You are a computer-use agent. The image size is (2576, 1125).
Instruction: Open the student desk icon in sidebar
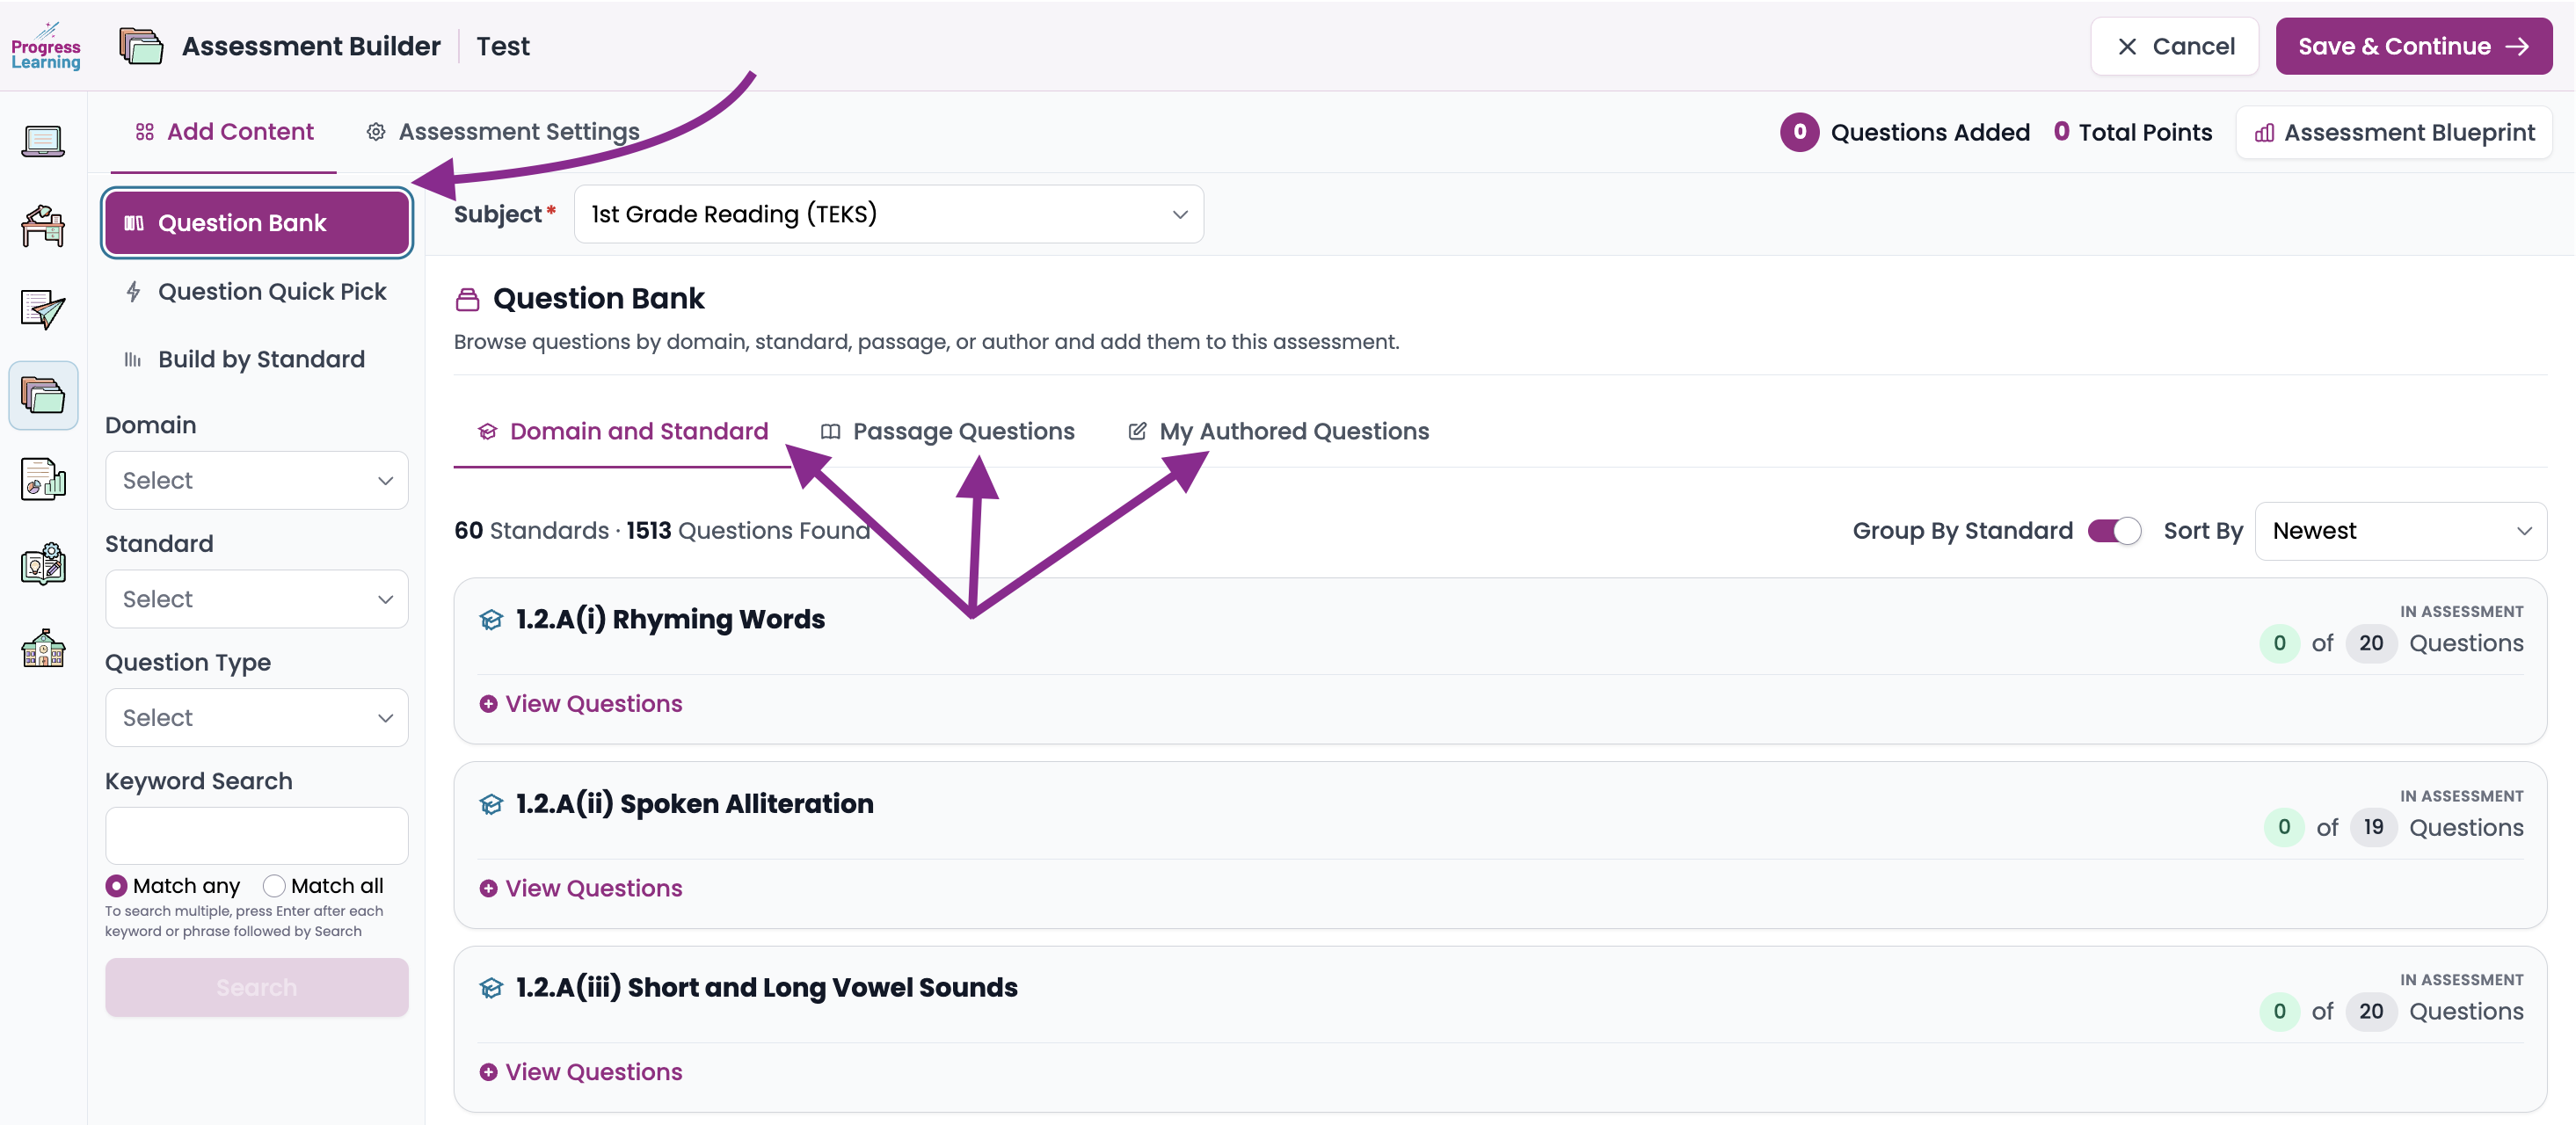pos(43,225)
